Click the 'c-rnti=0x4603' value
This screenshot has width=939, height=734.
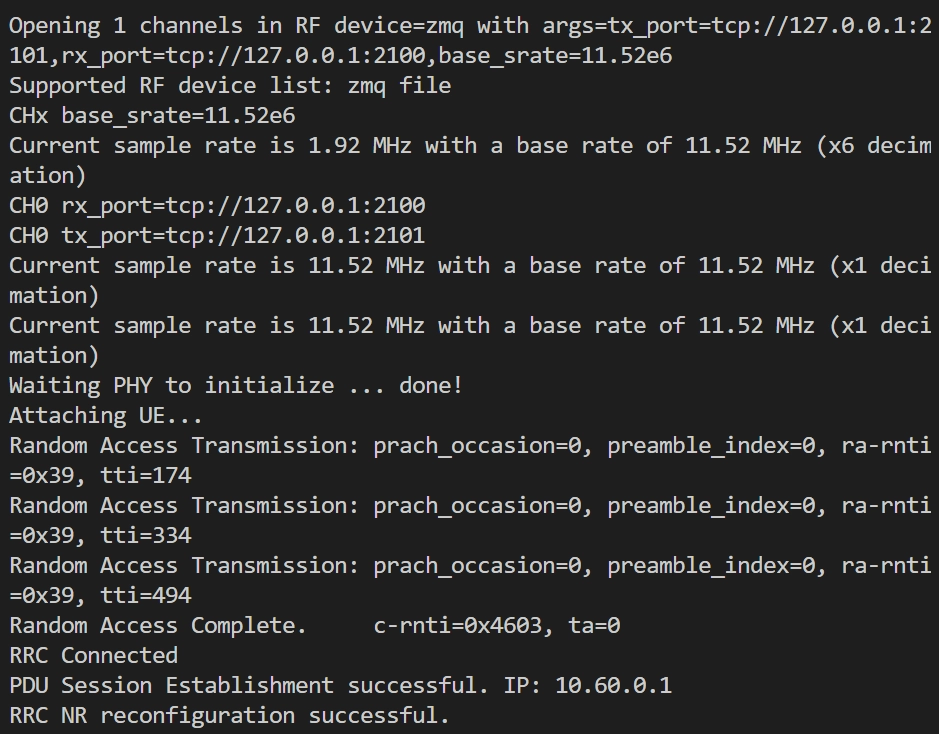[x=458, y=625]
